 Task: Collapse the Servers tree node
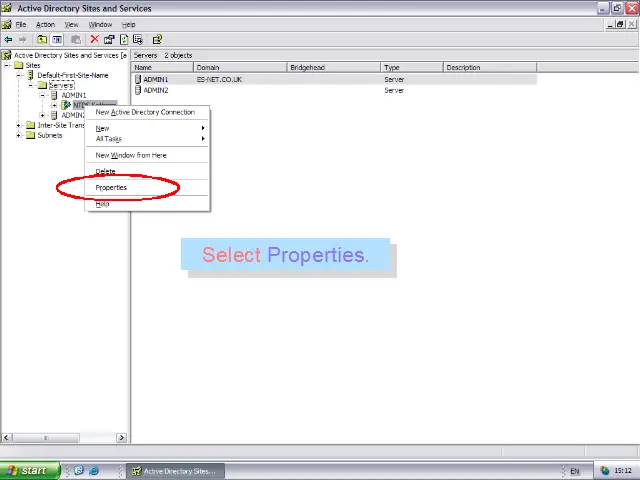coord(31,85)
